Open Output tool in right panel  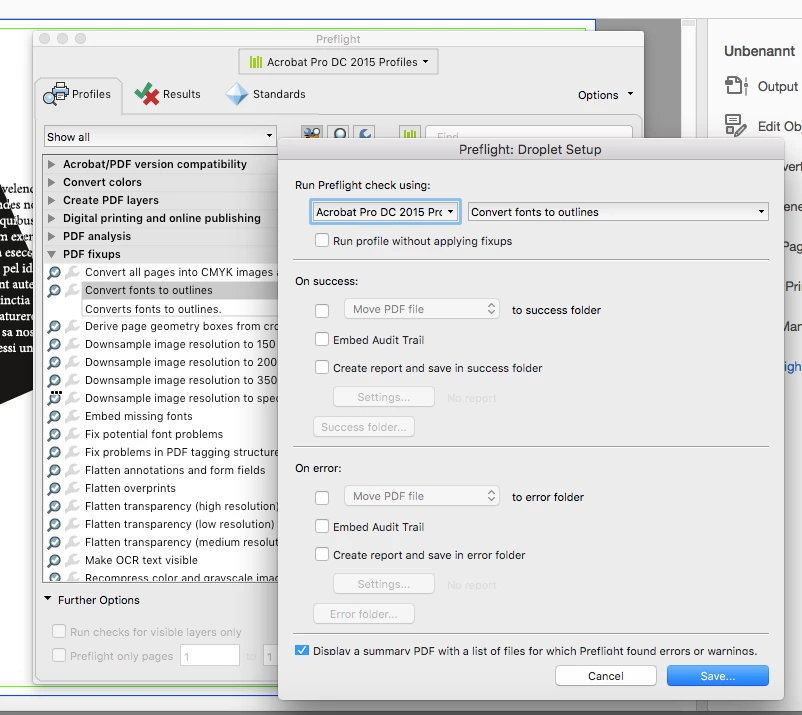coord(761,86)
